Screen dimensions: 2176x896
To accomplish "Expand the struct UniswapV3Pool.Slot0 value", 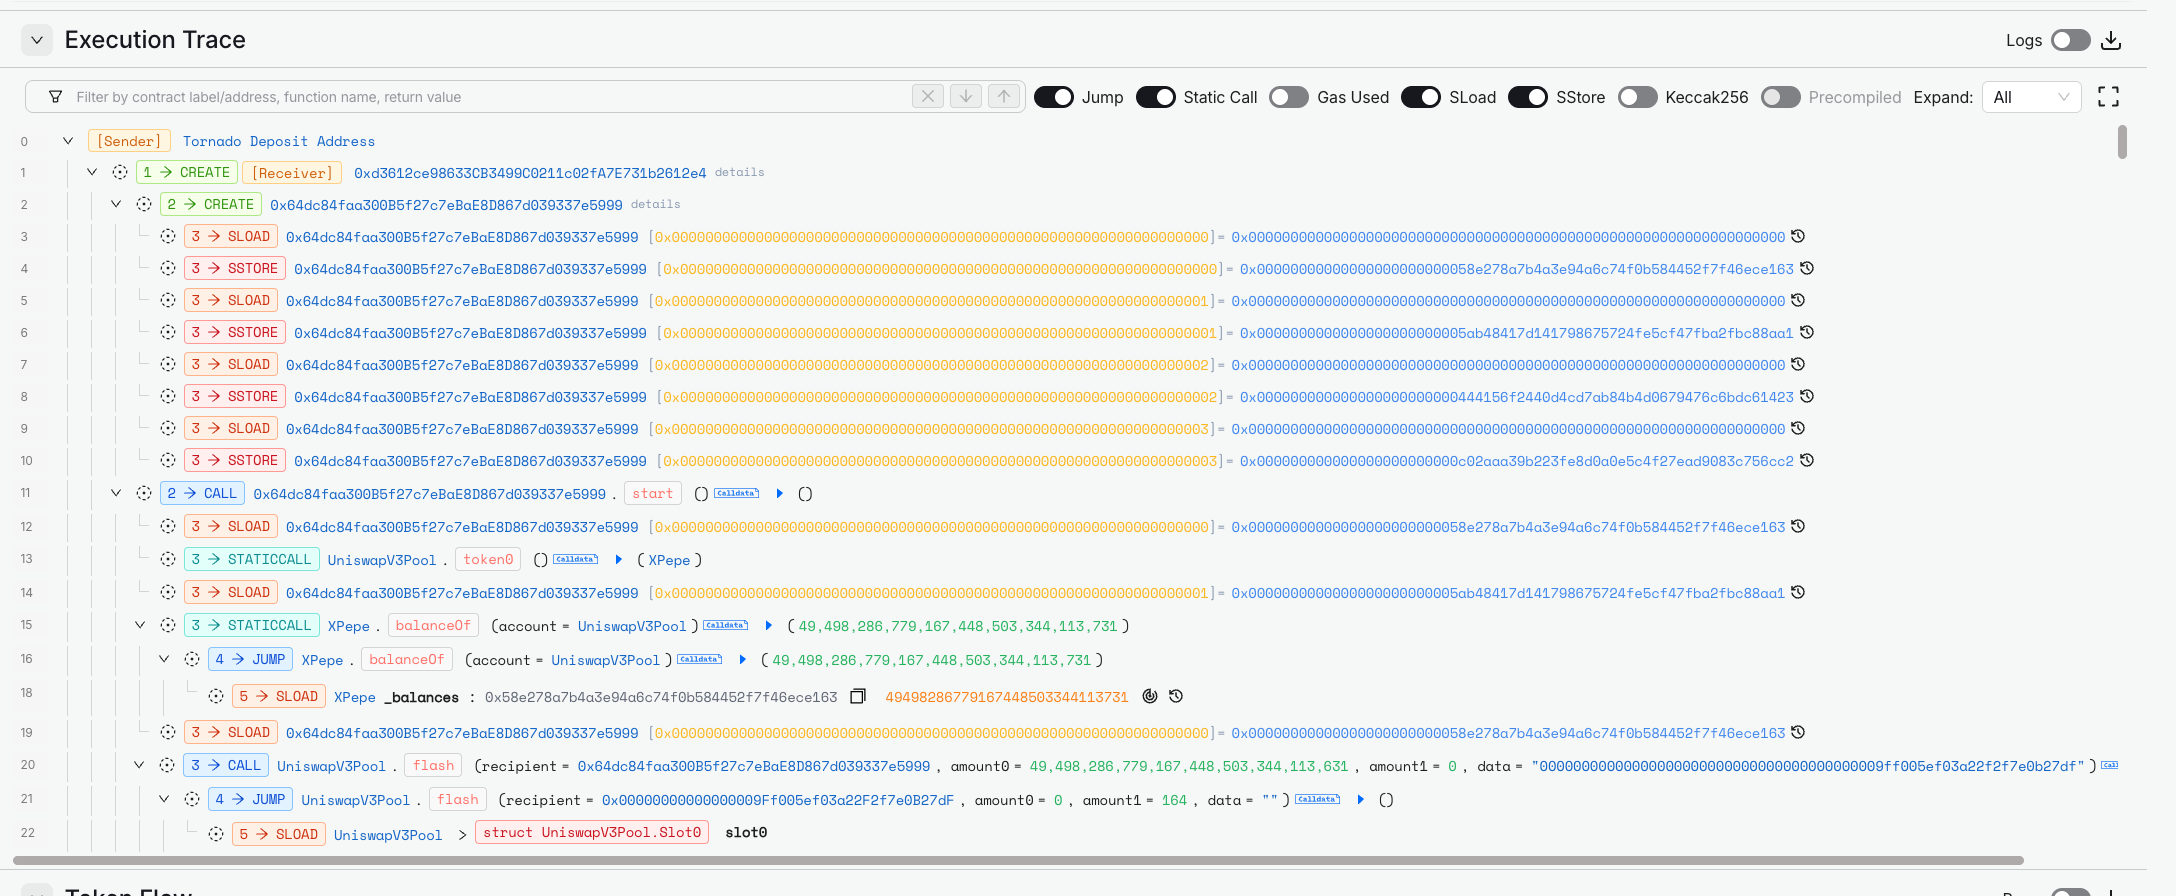I will pos(462,834).
